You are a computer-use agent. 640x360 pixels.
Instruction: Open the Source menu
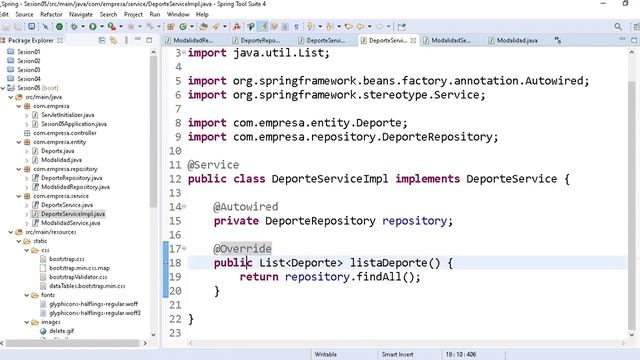[24, 14]
